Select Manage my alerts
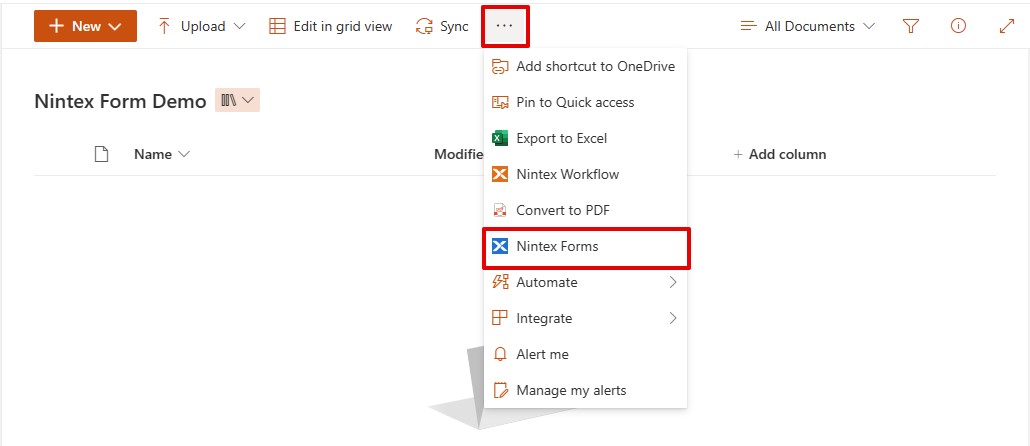1030x446 pixels. tap(585, 391)
